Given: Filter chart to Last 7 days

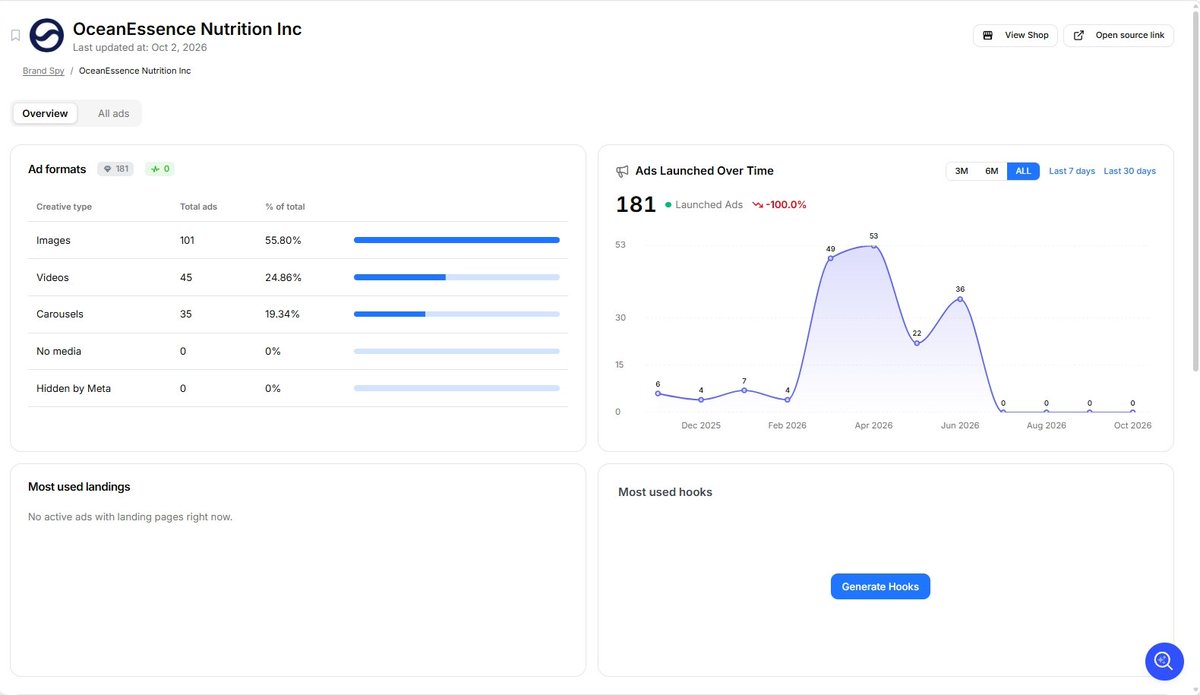Looking at the screenshot, I should (x=1072, y=171).
